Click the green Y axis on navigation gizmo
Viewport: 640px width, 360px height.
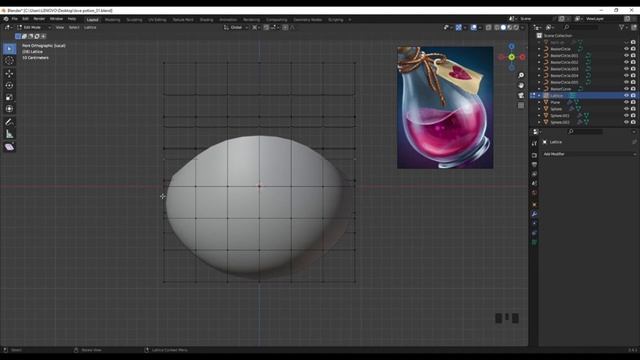(x=511, y=57)
